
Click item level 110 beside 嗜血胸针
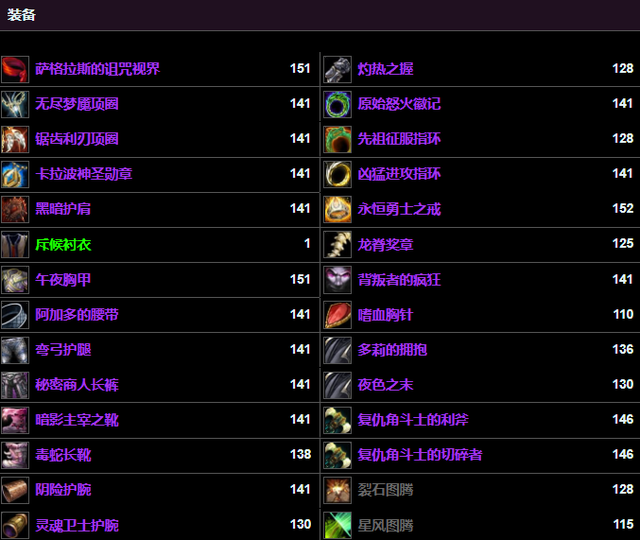(623, 314)
